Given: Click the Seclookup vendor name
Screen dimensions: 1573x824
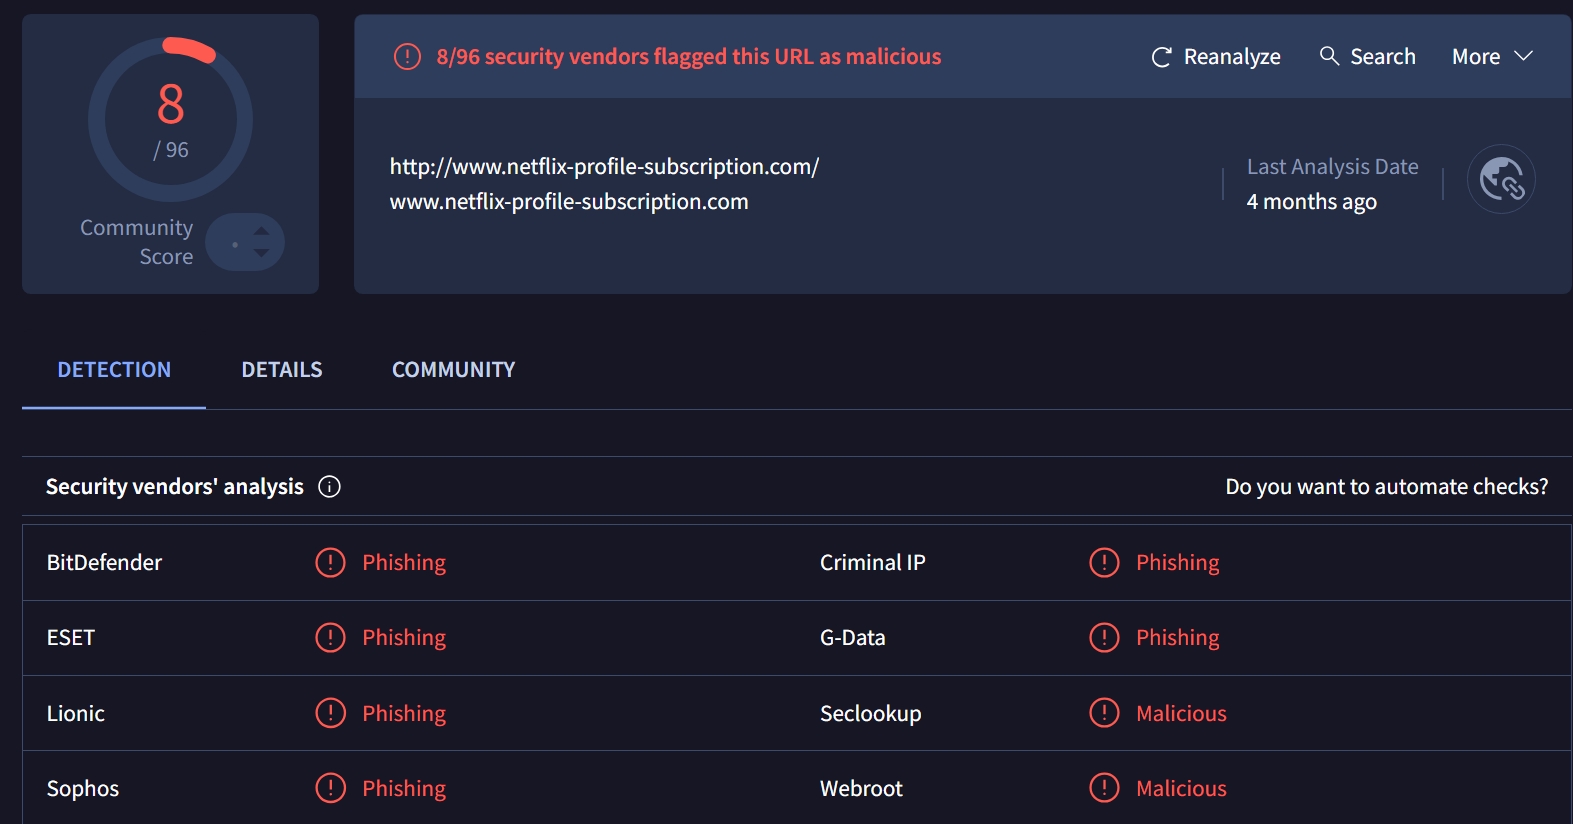Looking at the screenshot, I should pos(871,714).
